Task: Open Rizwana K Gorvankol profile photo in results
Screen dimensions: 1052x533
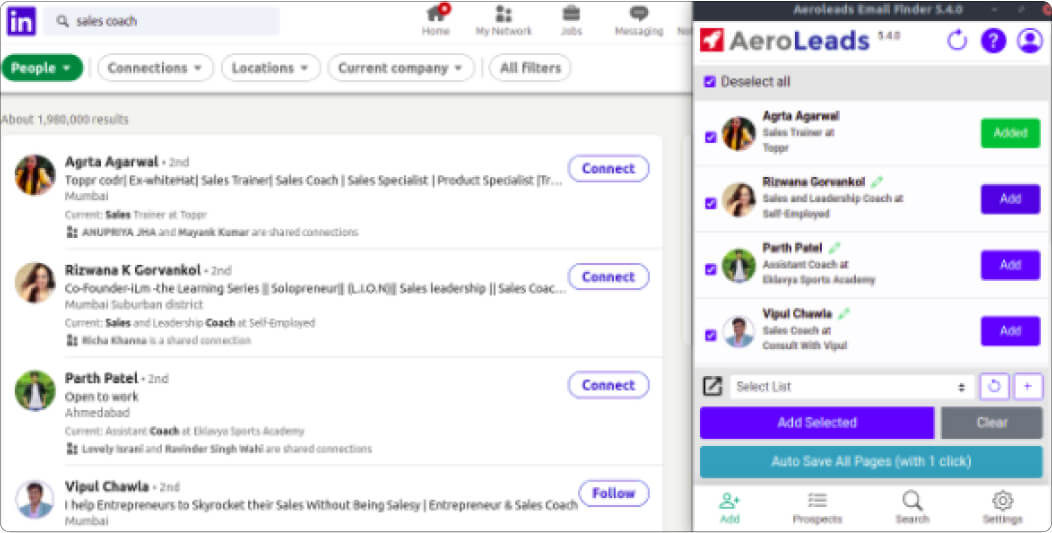Action: [x=35, y=283]
